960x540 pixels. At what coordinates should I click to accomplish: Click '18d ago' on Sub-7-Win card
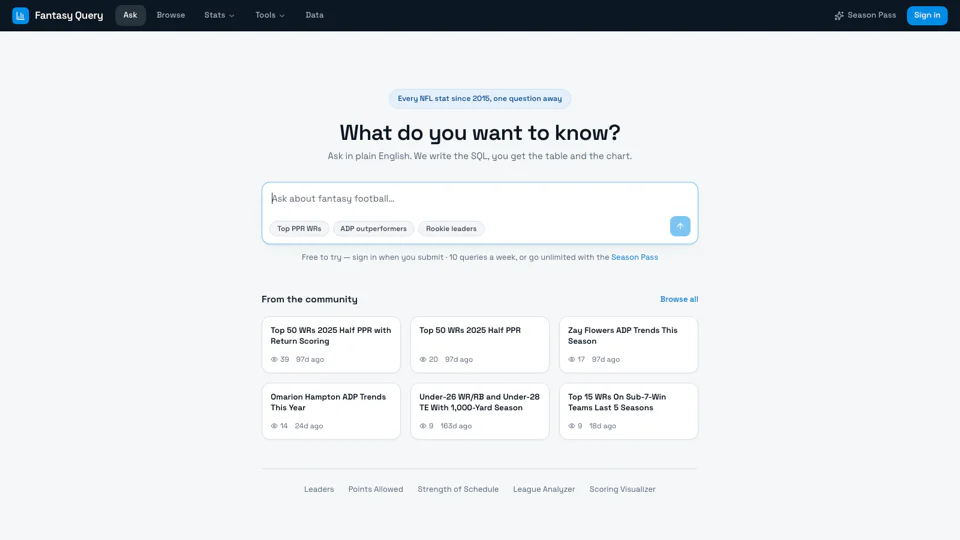point(602,426)
